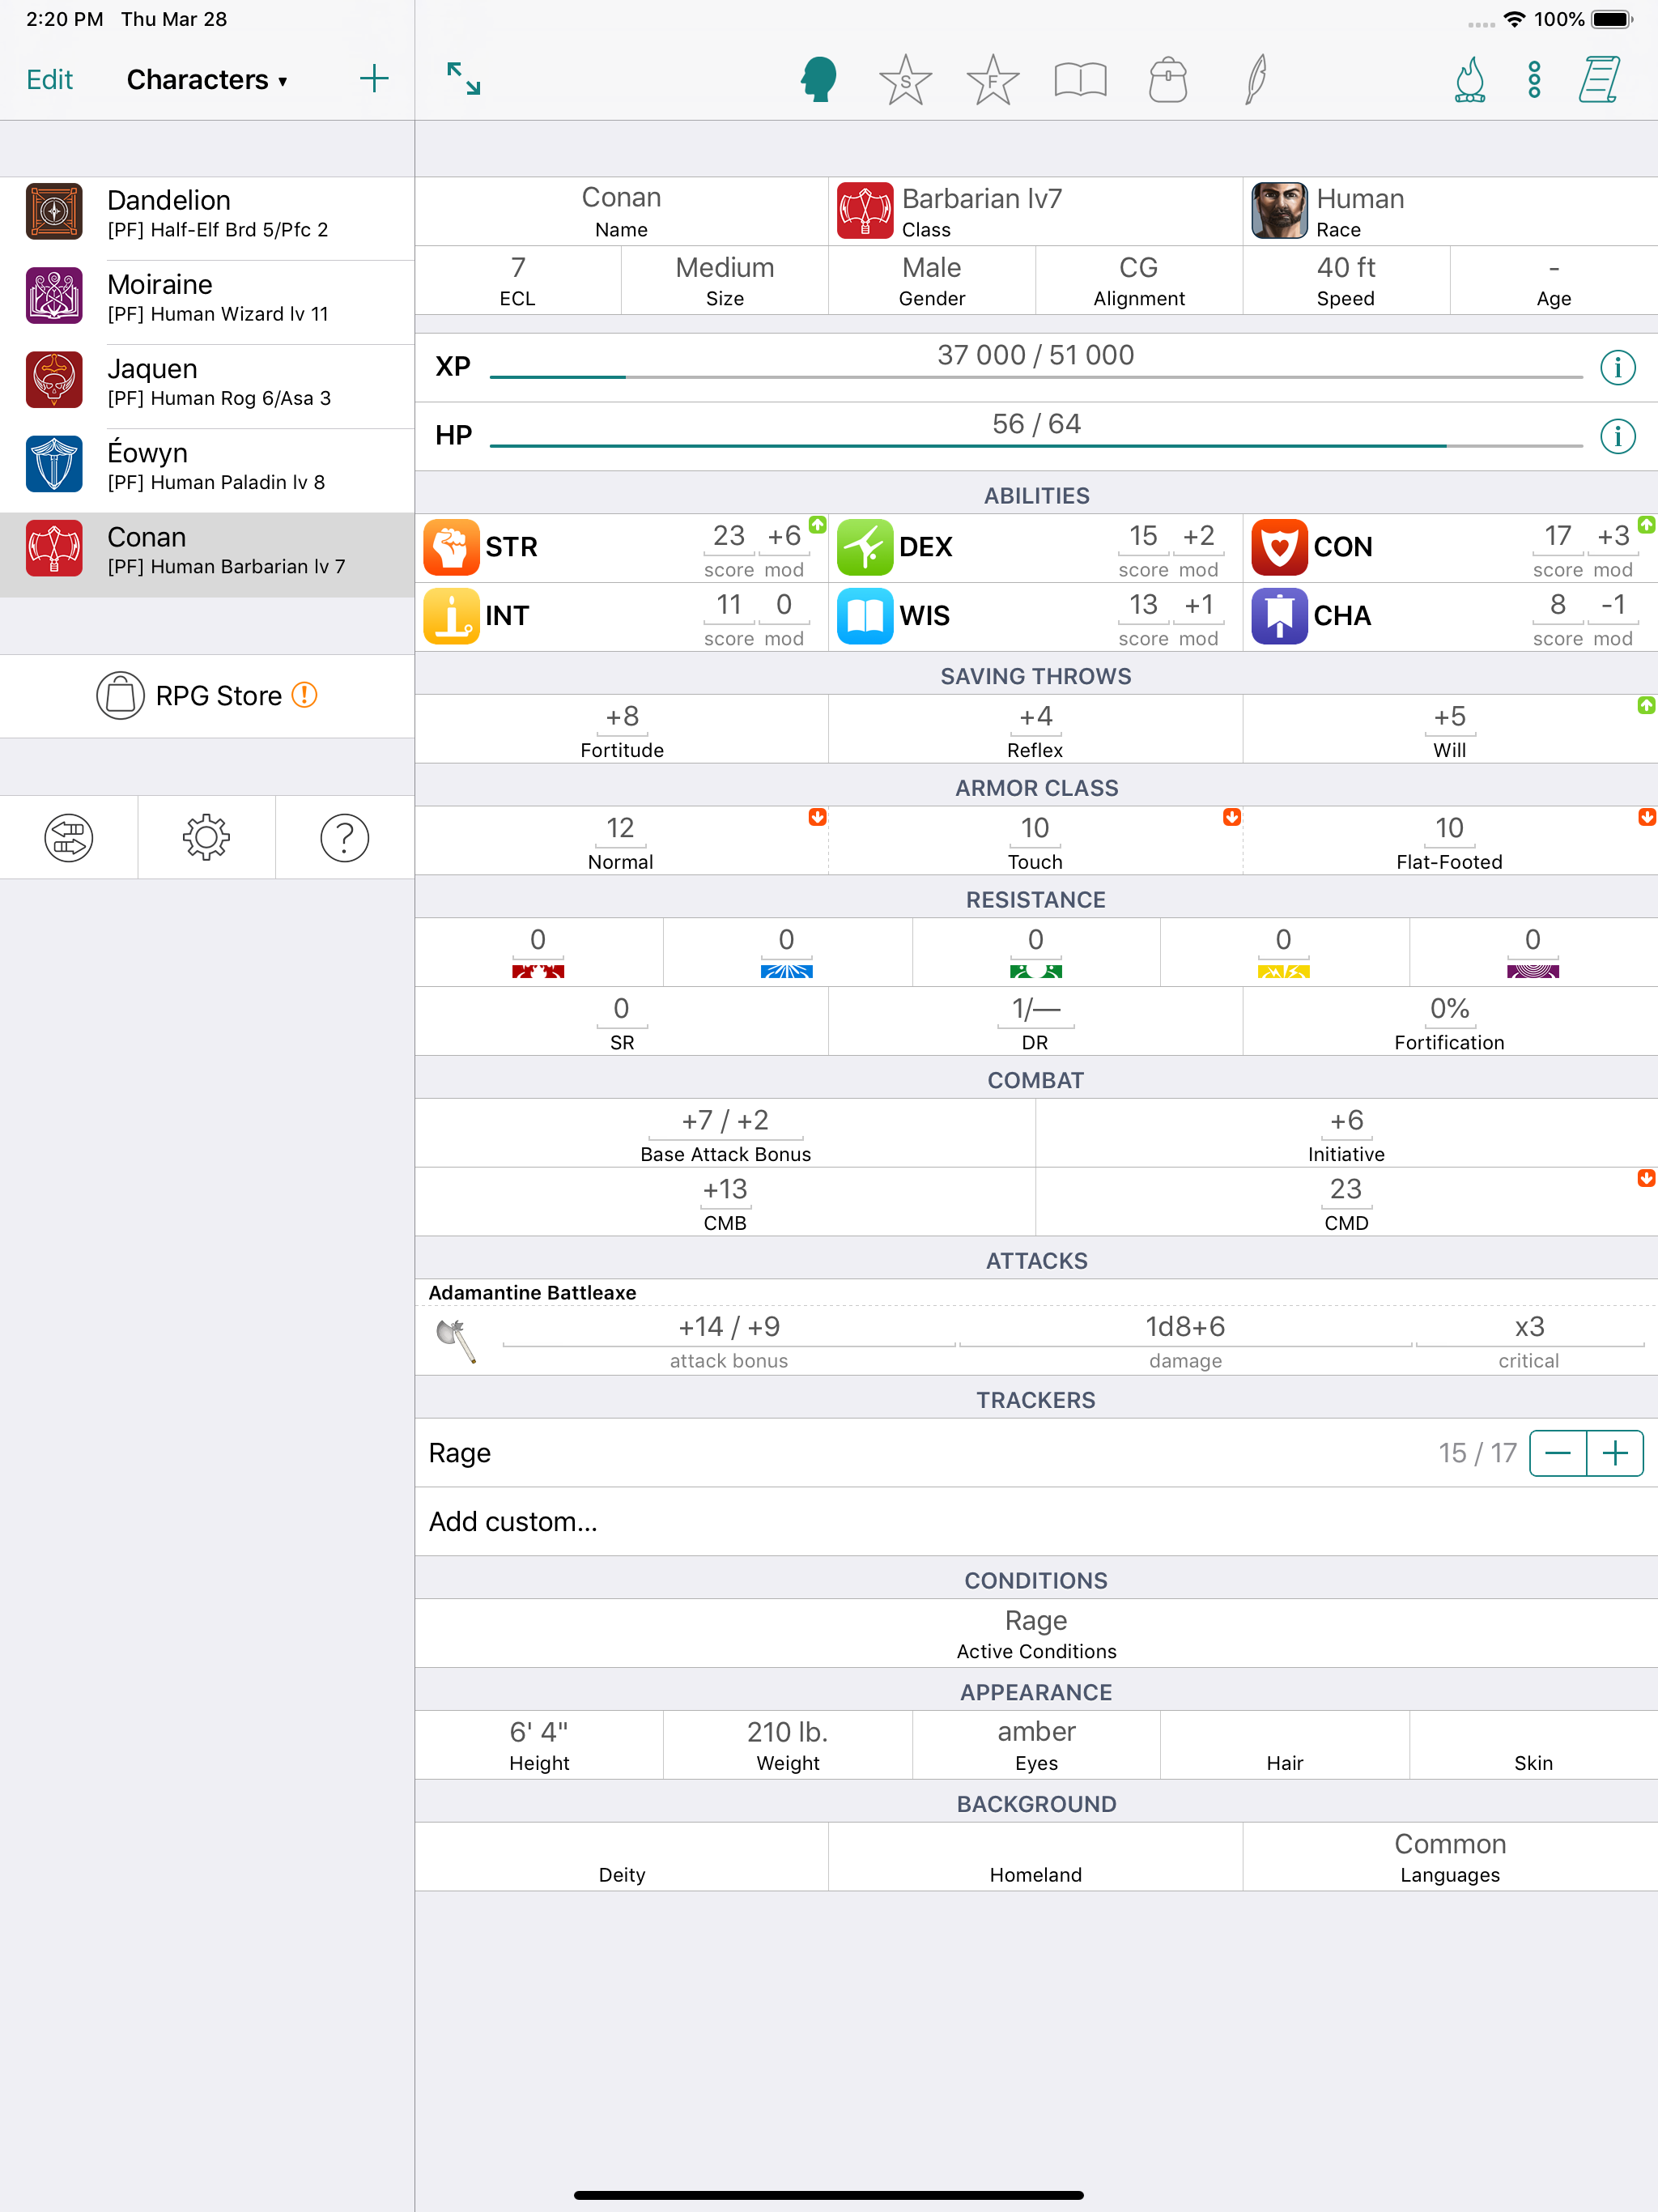Show HP info
The height and width of the screenshot is (2212, 1658).
click(x=1618, y=436)
